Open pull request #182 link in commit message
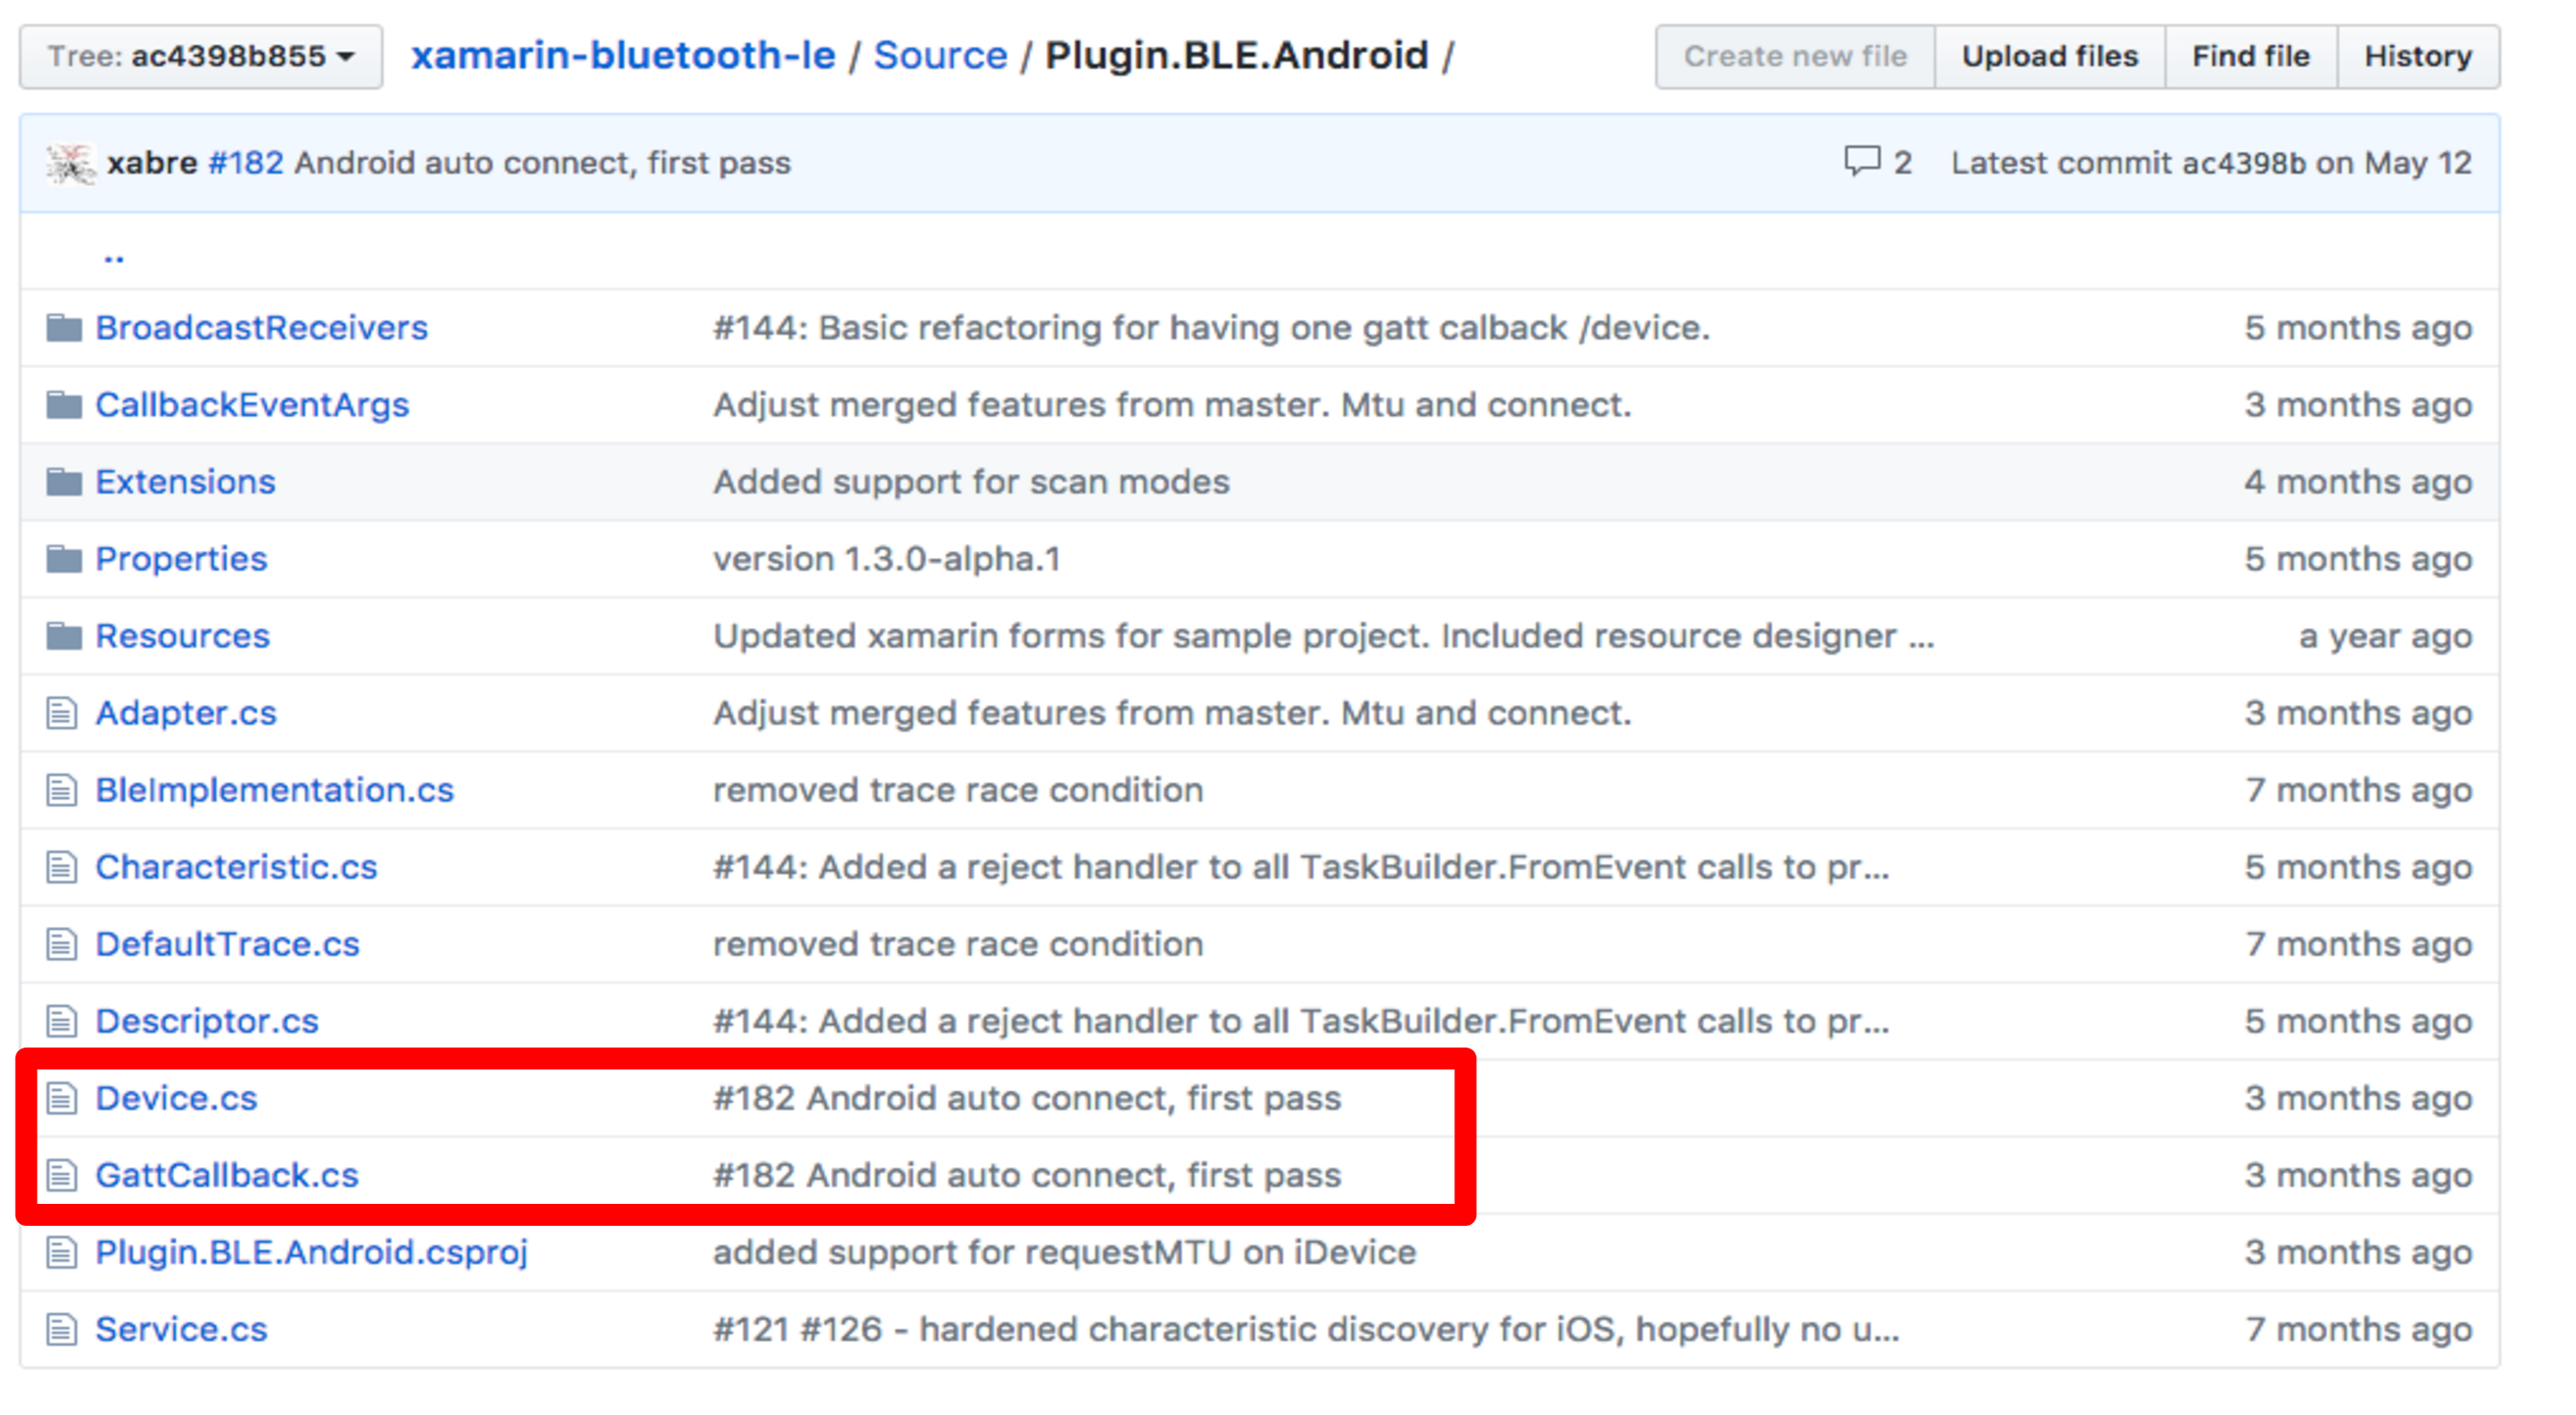 click(x=245, y=162)
